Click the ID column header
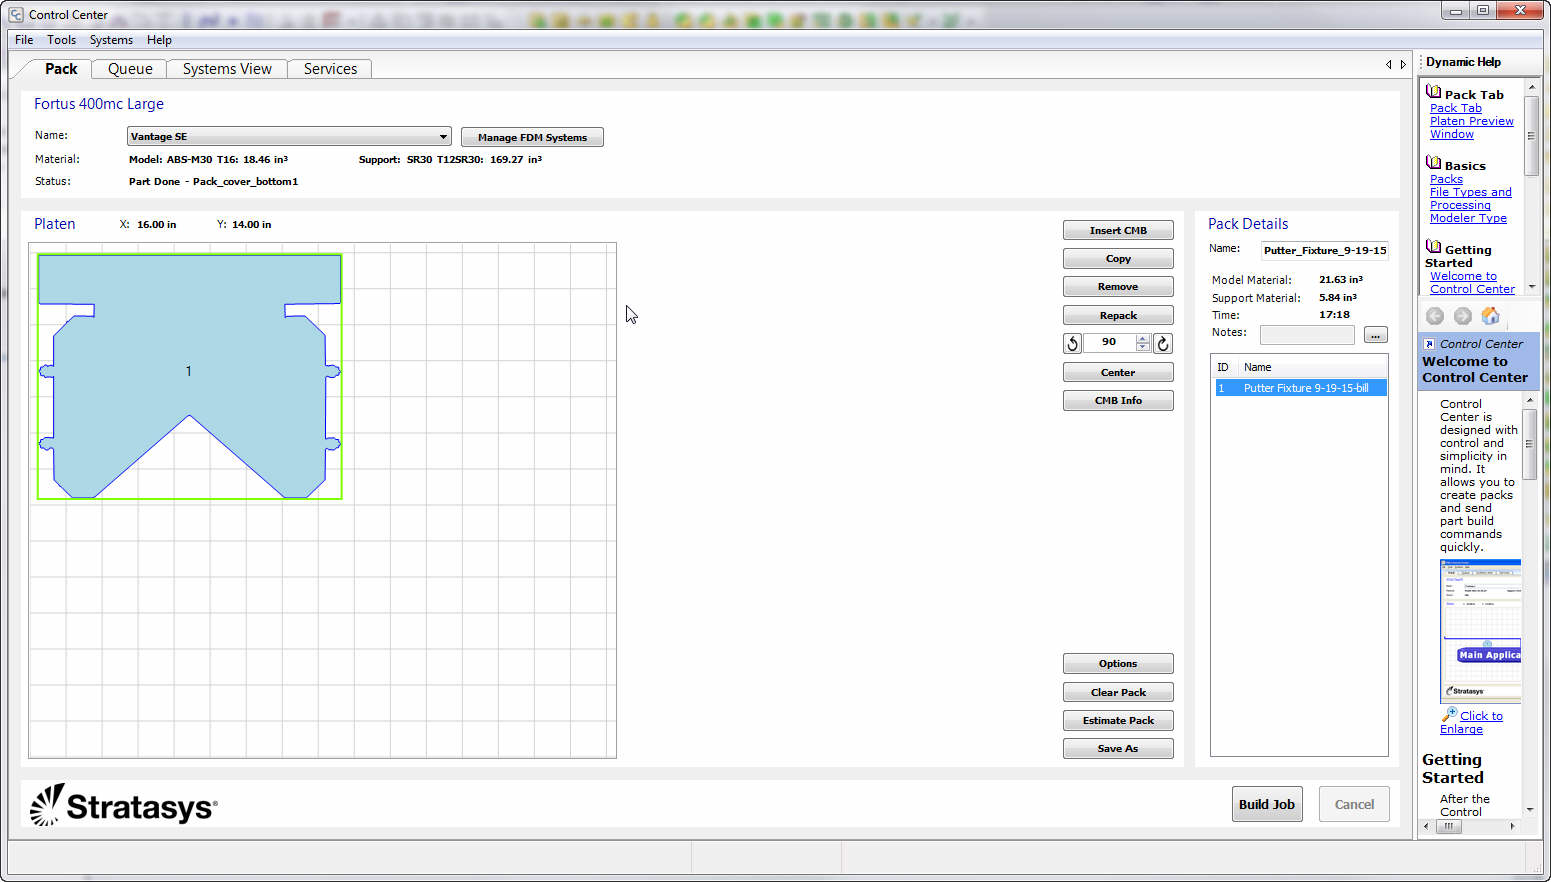 1223,367
